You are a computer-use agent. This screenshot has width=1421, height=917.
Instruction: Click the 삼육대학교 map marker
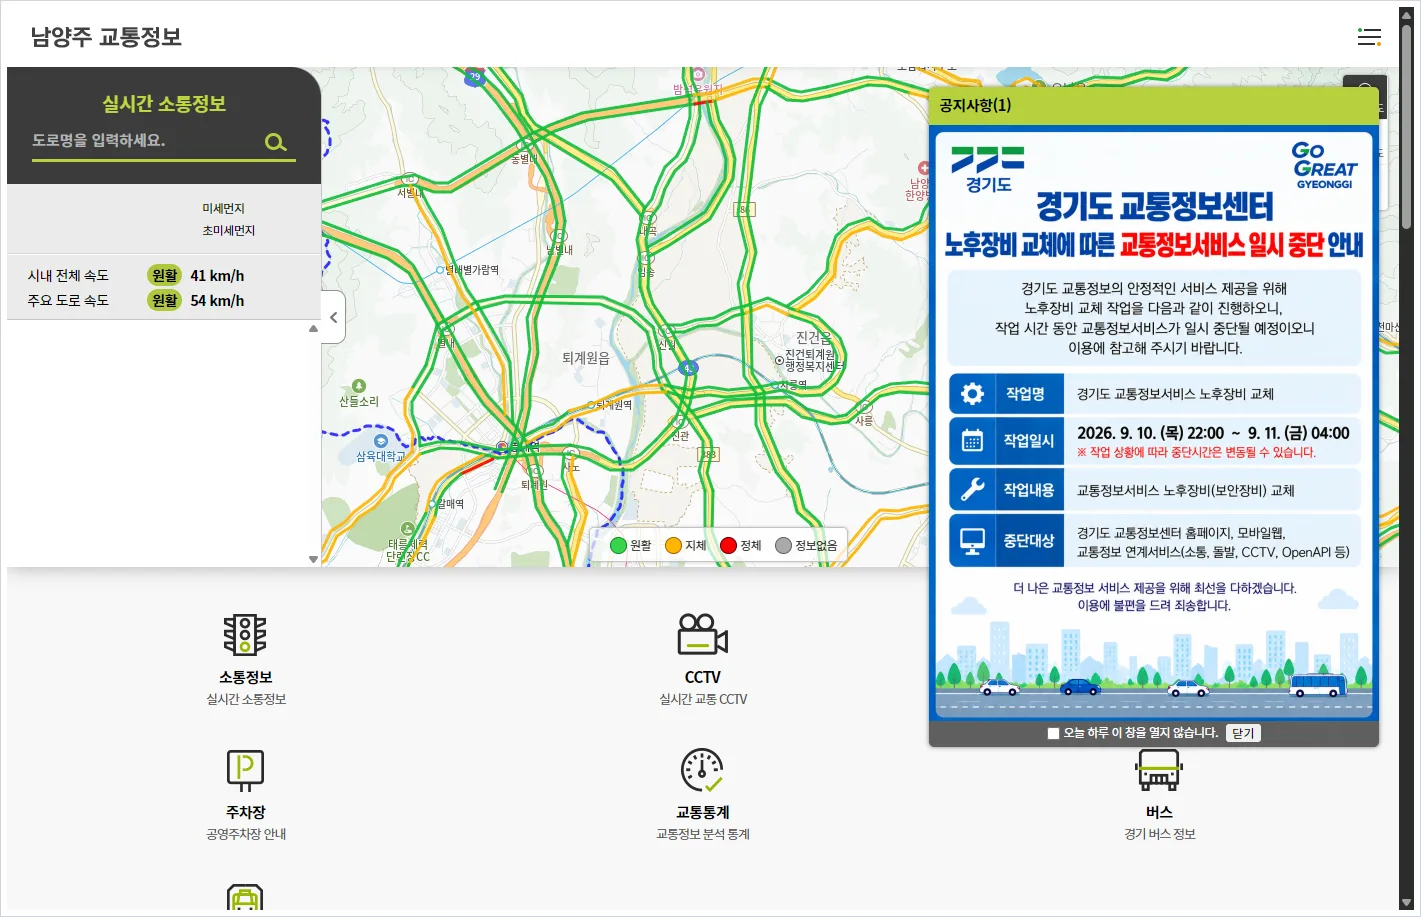click(x=380, y=441)
